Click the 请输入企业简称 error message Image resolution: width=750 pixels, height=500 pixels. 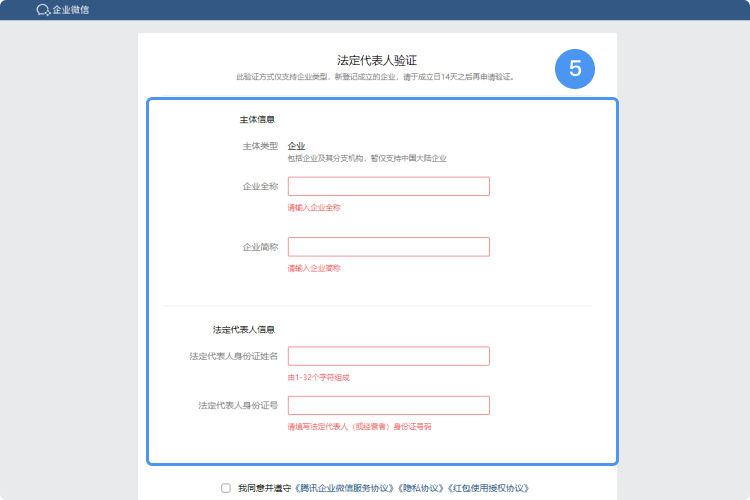click(x=314, y=268)
